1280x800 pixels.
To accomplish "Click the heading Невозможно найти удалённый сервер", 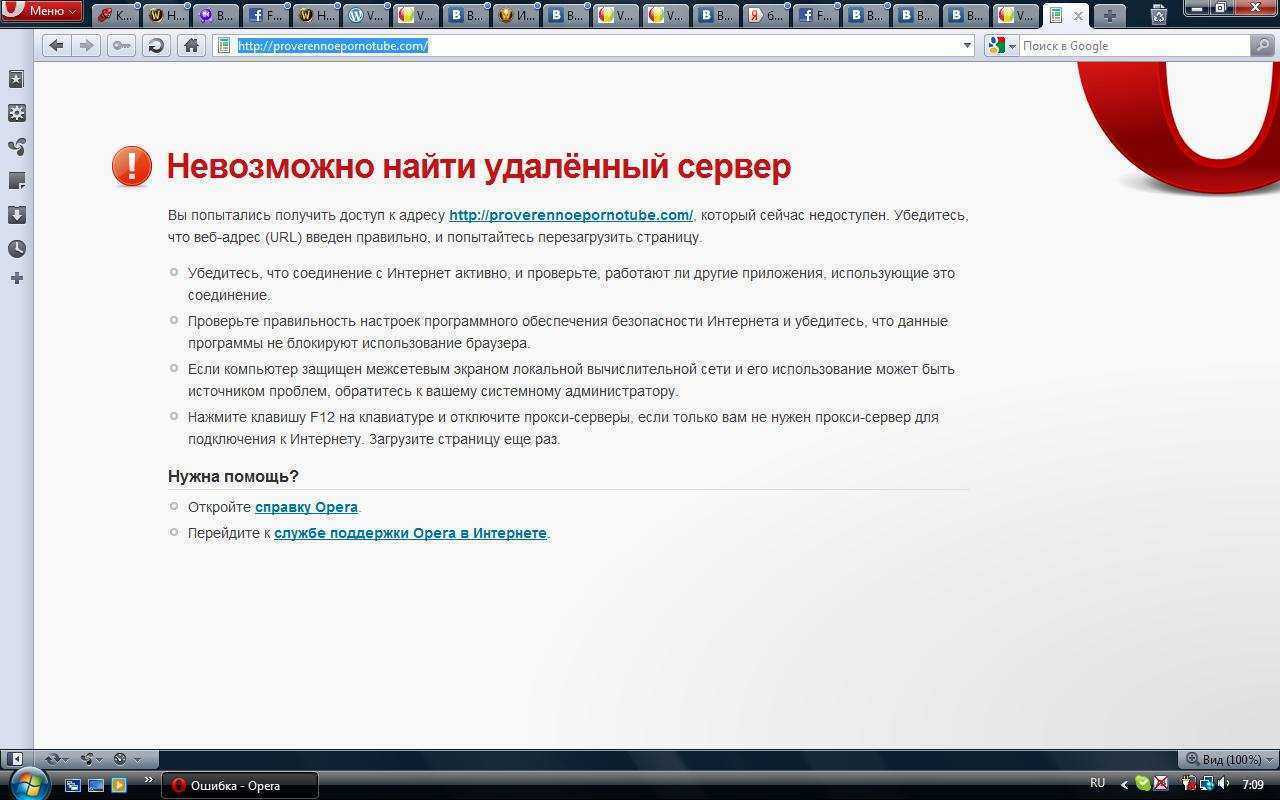I will pyautogui.click(x=478, y=166).
